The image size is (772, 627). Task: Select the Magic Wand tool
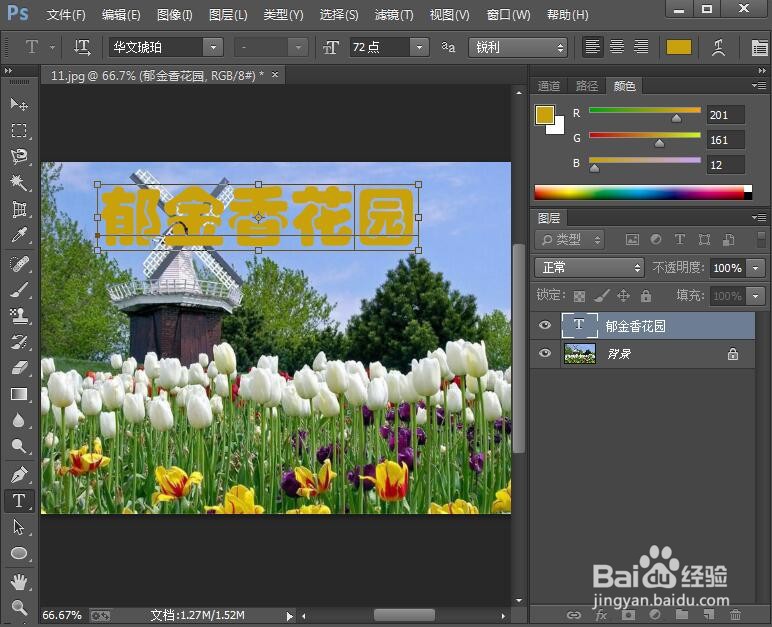pyautogui.click(x=19, y=183)
